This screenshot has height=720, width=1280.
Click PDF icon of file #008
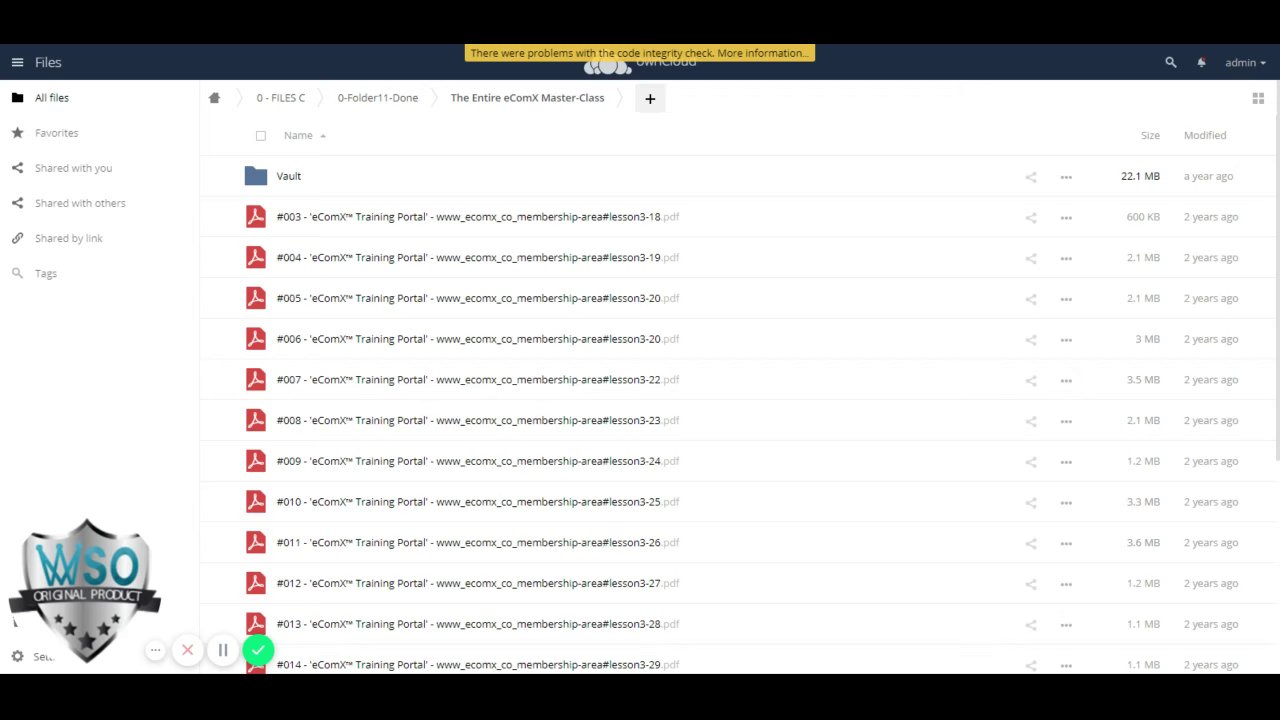pyautogui.click(x=256, y=421)
